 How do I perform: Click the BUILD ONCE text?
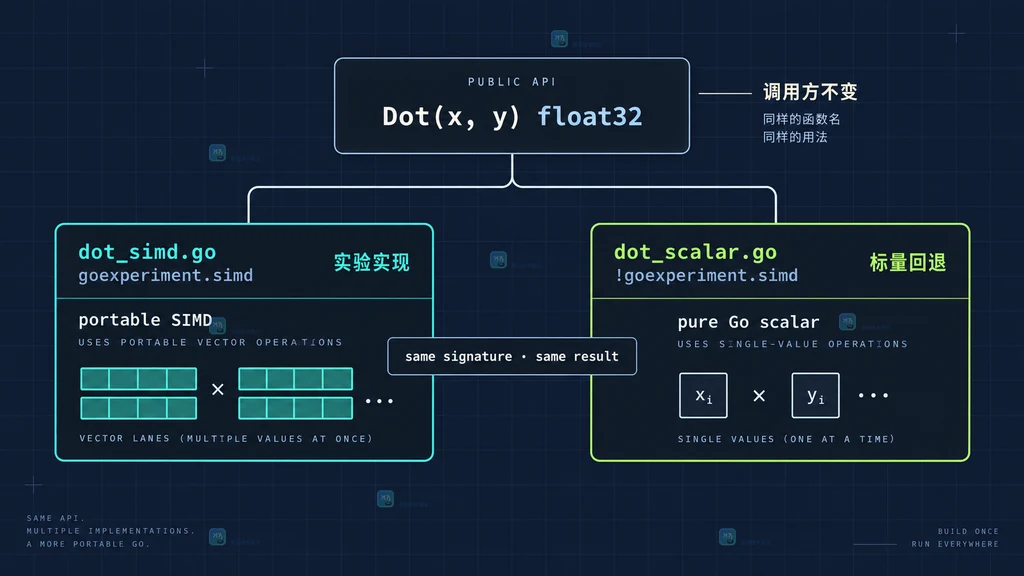tap(968, 532)
